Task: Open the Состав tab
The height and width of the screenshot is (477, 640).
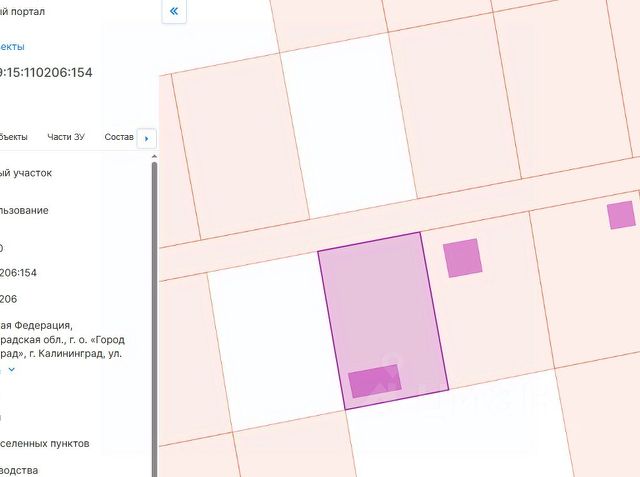Action: click(x=119, y=137)
